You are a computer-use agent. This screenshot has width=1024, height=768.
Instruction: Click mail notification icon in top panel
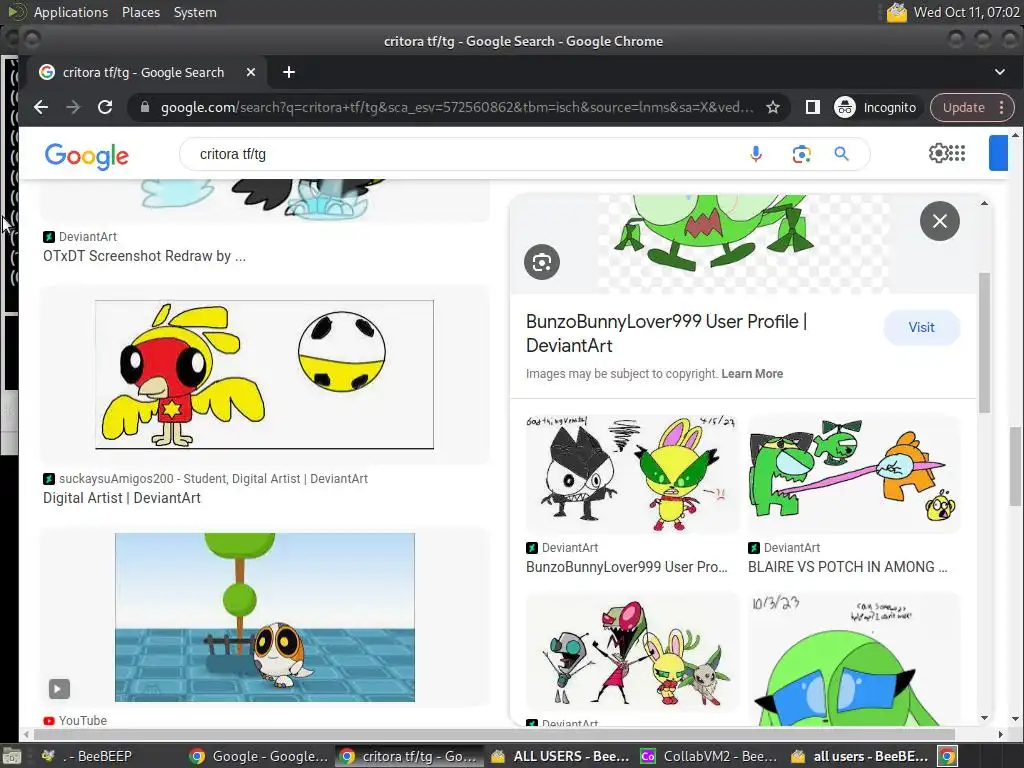(897, 12)
